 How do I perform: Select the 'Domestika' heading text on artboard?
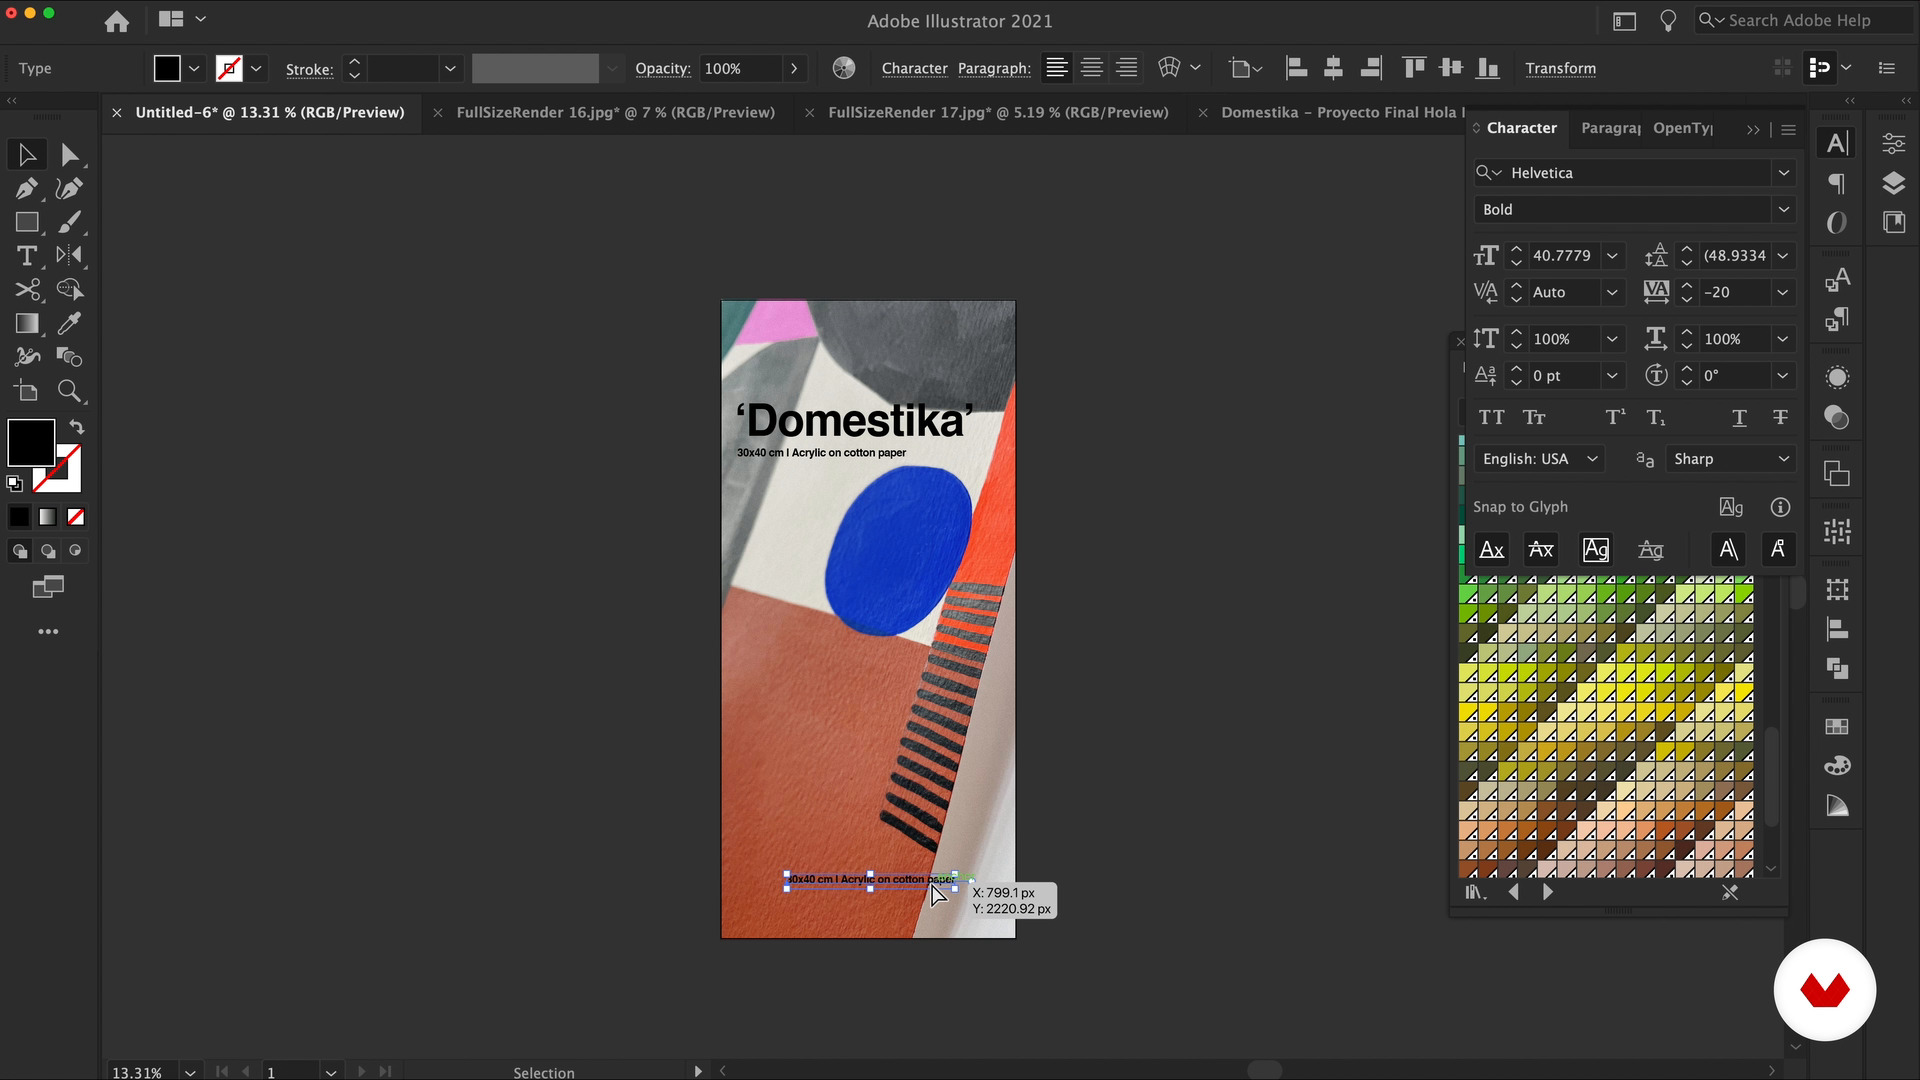(x=855, y=420)
